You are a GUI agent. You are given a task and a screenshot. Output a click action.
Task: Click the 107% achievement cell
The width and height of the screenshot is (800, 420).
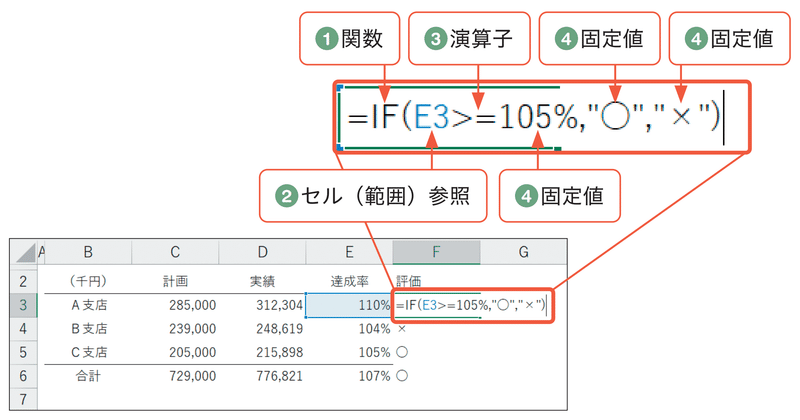click(349, 376)
